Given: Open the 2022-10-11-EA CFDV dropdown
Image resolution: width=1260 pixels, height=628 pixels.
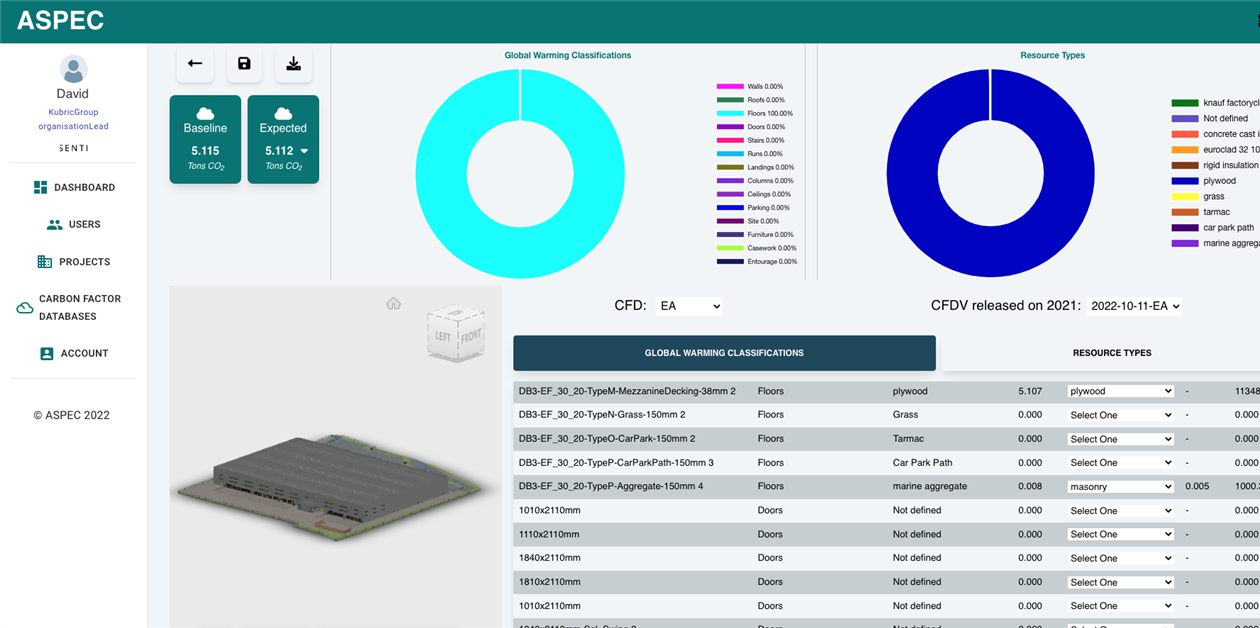Looking at the screenshot, I should point(1133,306).
